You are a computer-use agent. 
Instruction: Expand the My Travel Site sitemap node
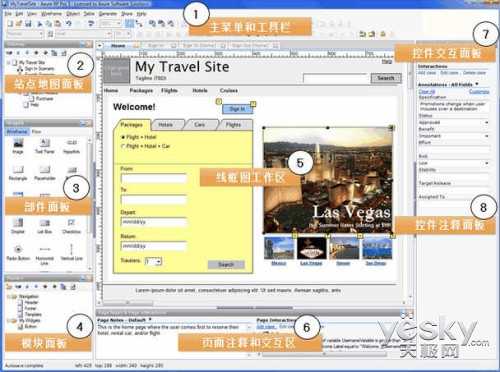(8, 62)
